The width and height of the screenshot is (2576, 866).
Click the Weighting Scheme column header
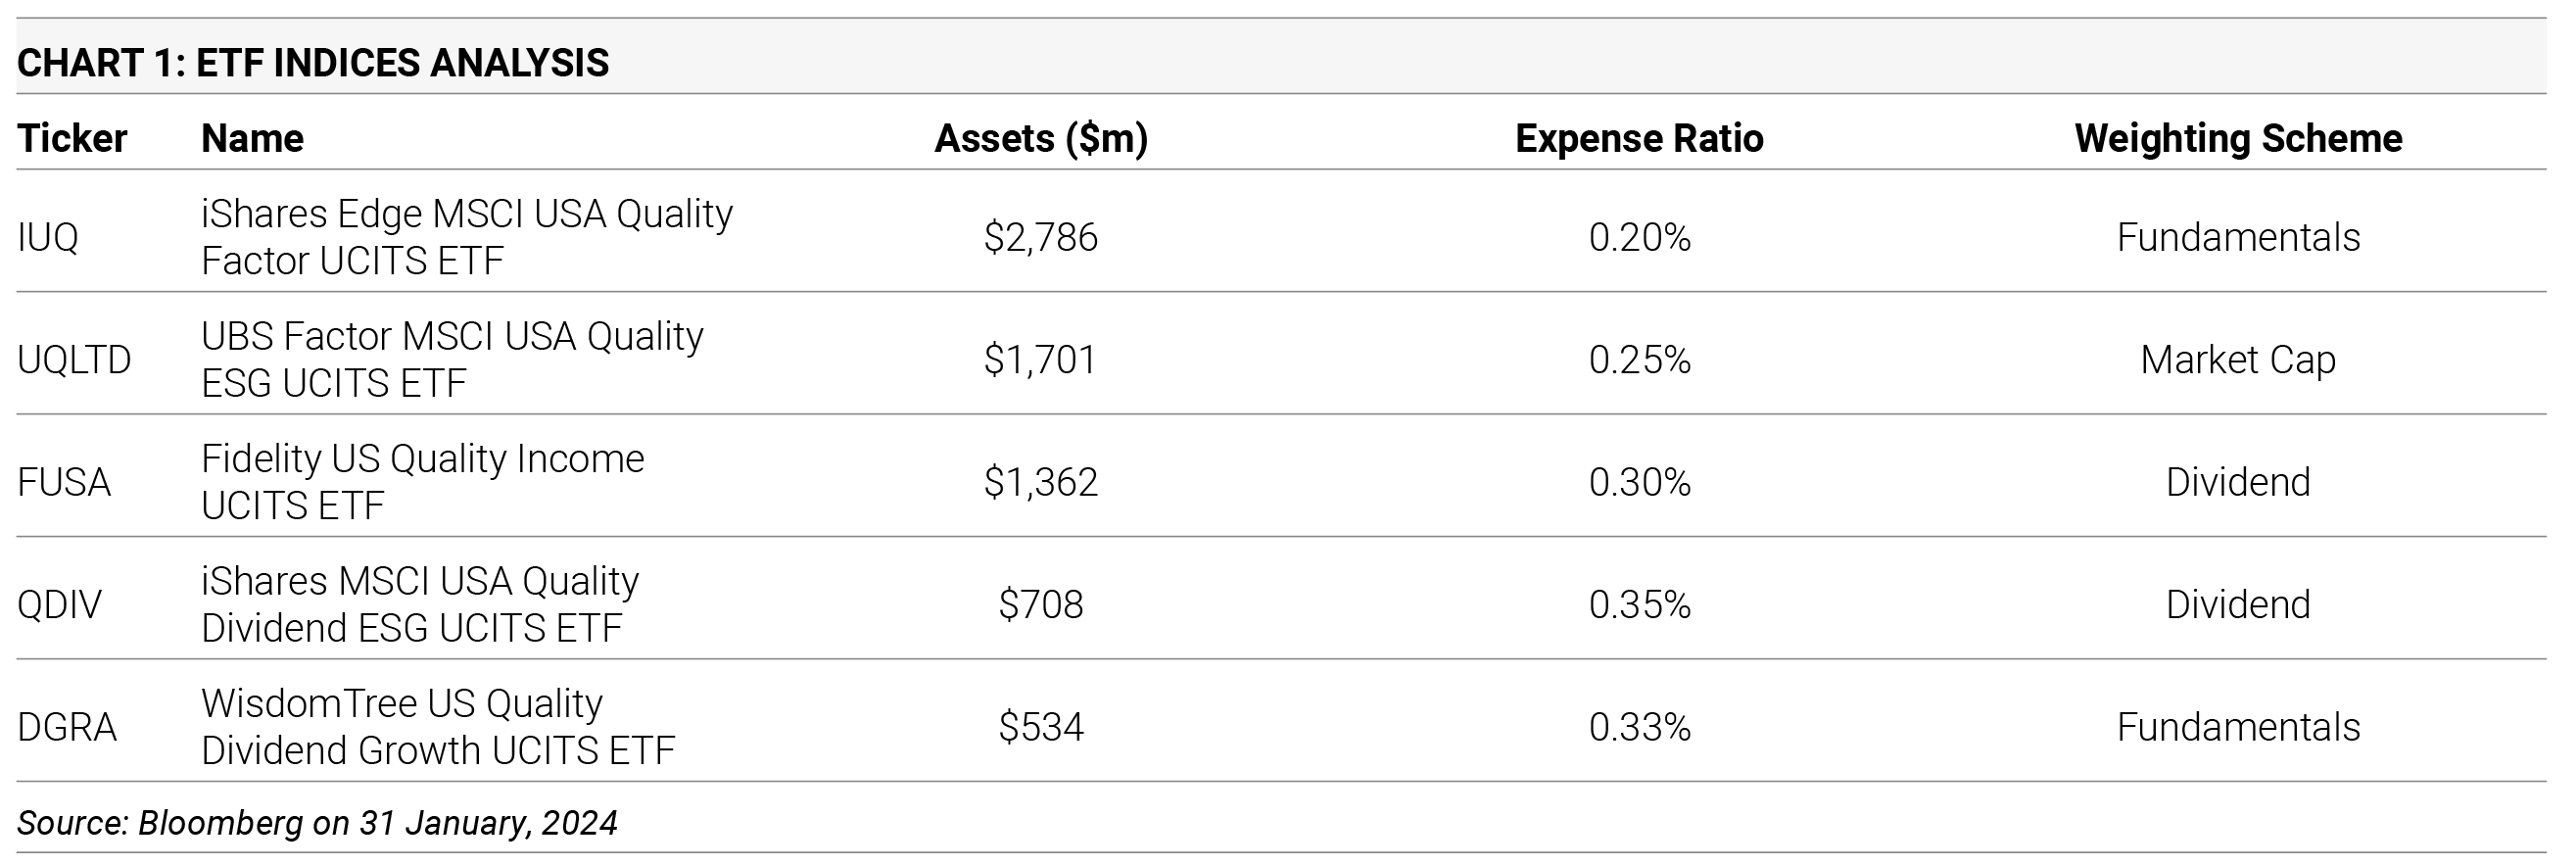pyautogui.click(x=2238, y=138)
